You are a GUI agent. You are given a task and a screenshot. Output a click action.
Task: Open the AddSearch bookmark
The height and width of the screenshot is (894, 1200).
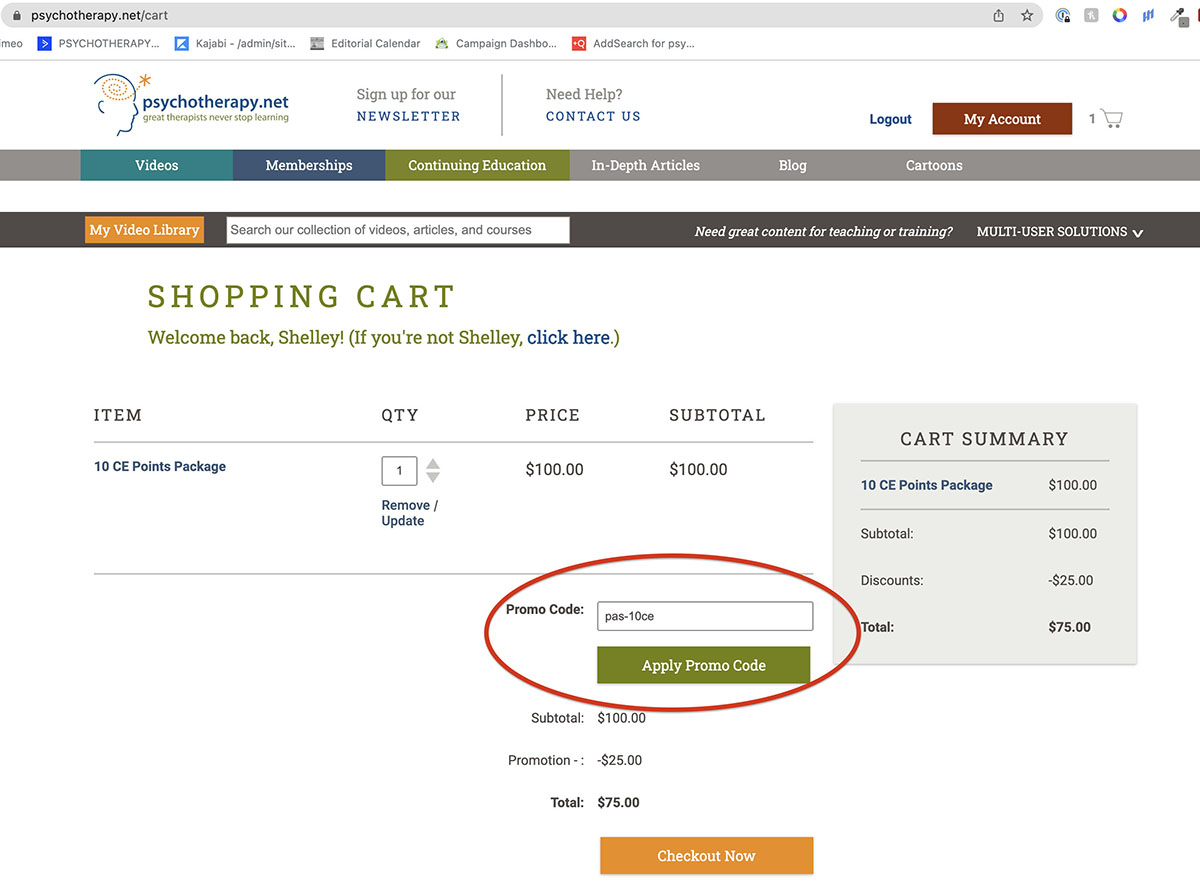point(633,43)
